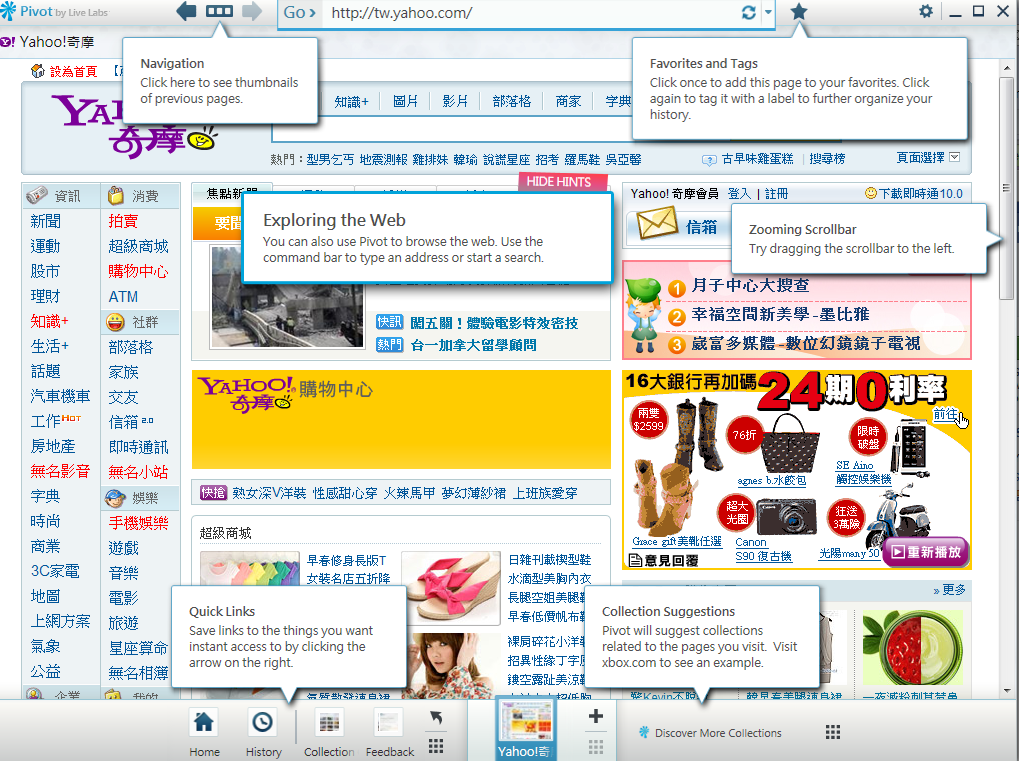This screenshot has width=1019, height=761.
Task: Click 月子中心大搜查 headline
Action: point(751,285)
